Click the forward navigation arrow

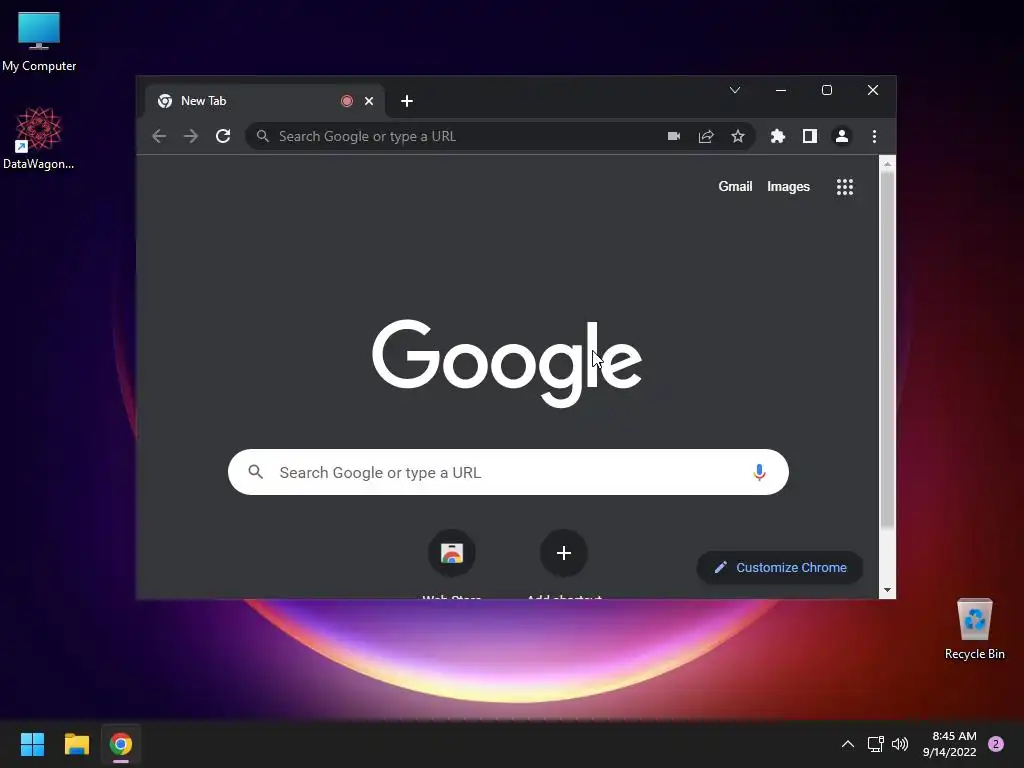191,136
